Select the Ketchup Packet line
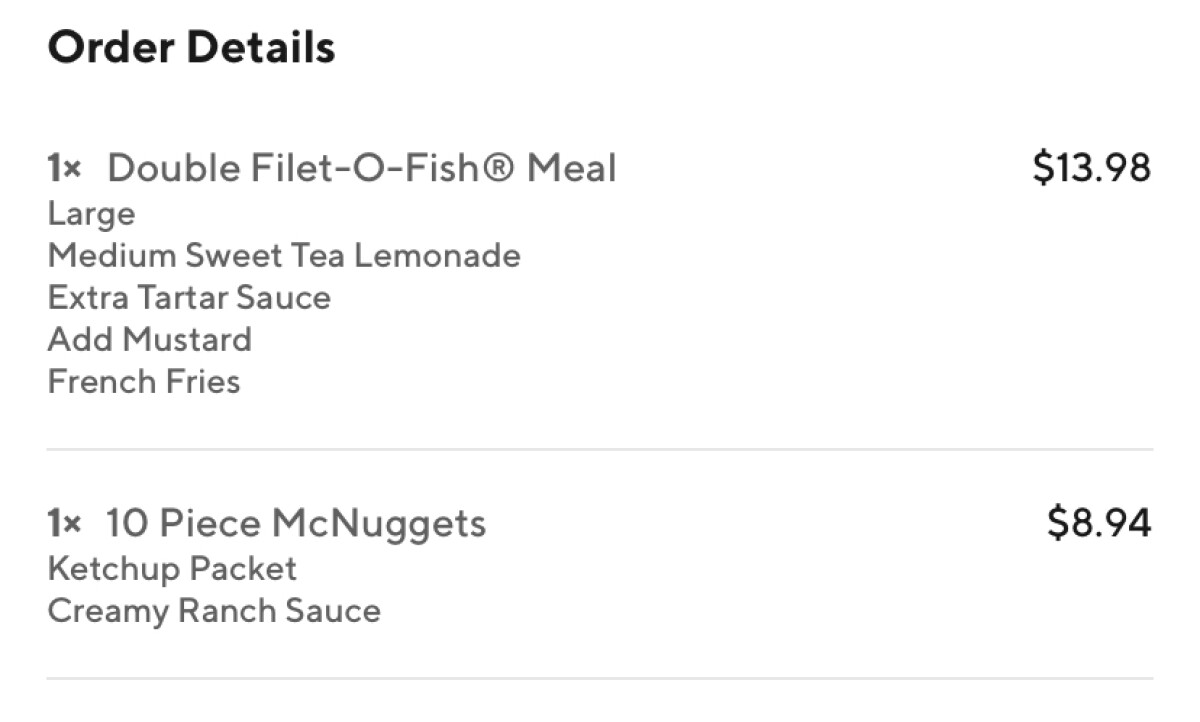Viewport: 1200px width, 722px height. tap(172, 569)
